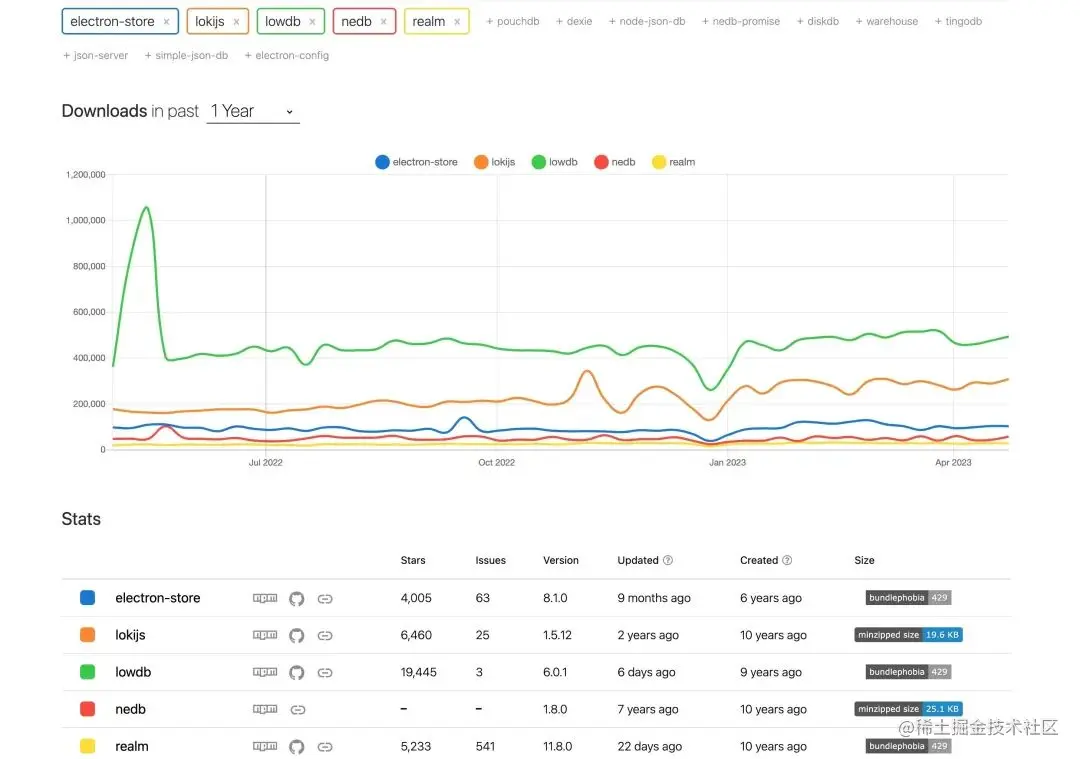Toggle lowdb series in chart legend

click(x=554, y=162)
